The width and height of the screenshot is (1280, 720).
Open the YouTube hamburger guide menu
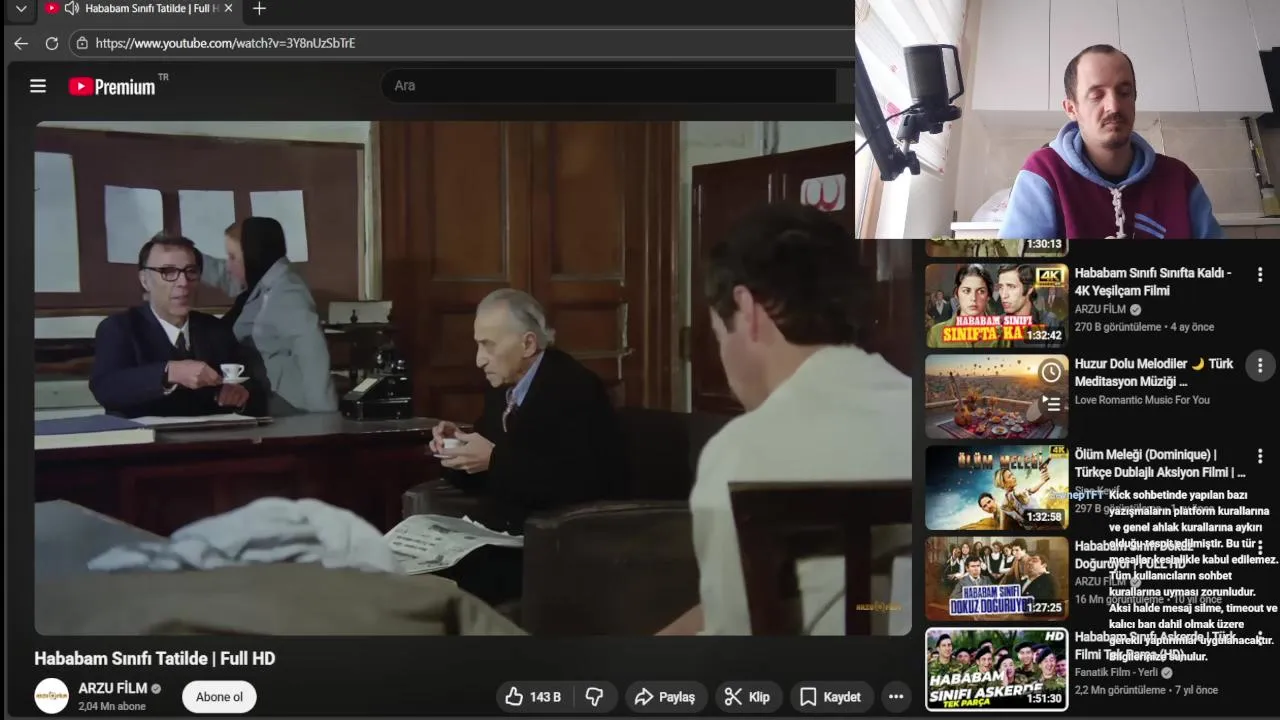38,86
